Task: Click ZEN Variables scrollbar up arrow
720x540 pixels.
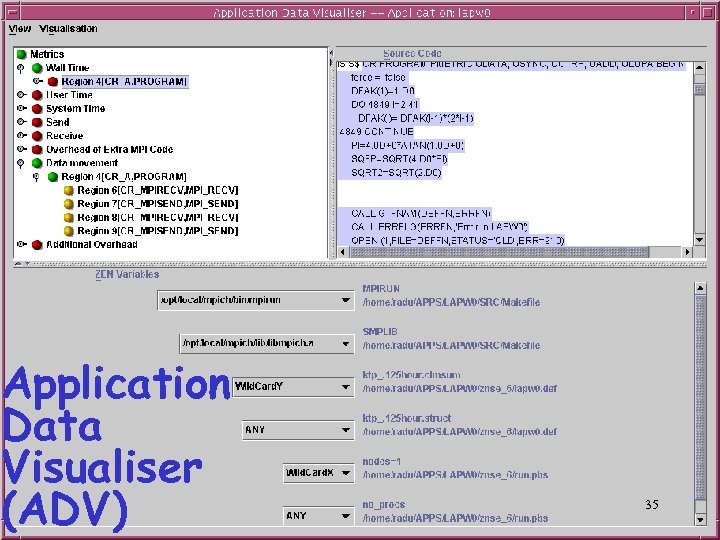Action: coord(700,288)
